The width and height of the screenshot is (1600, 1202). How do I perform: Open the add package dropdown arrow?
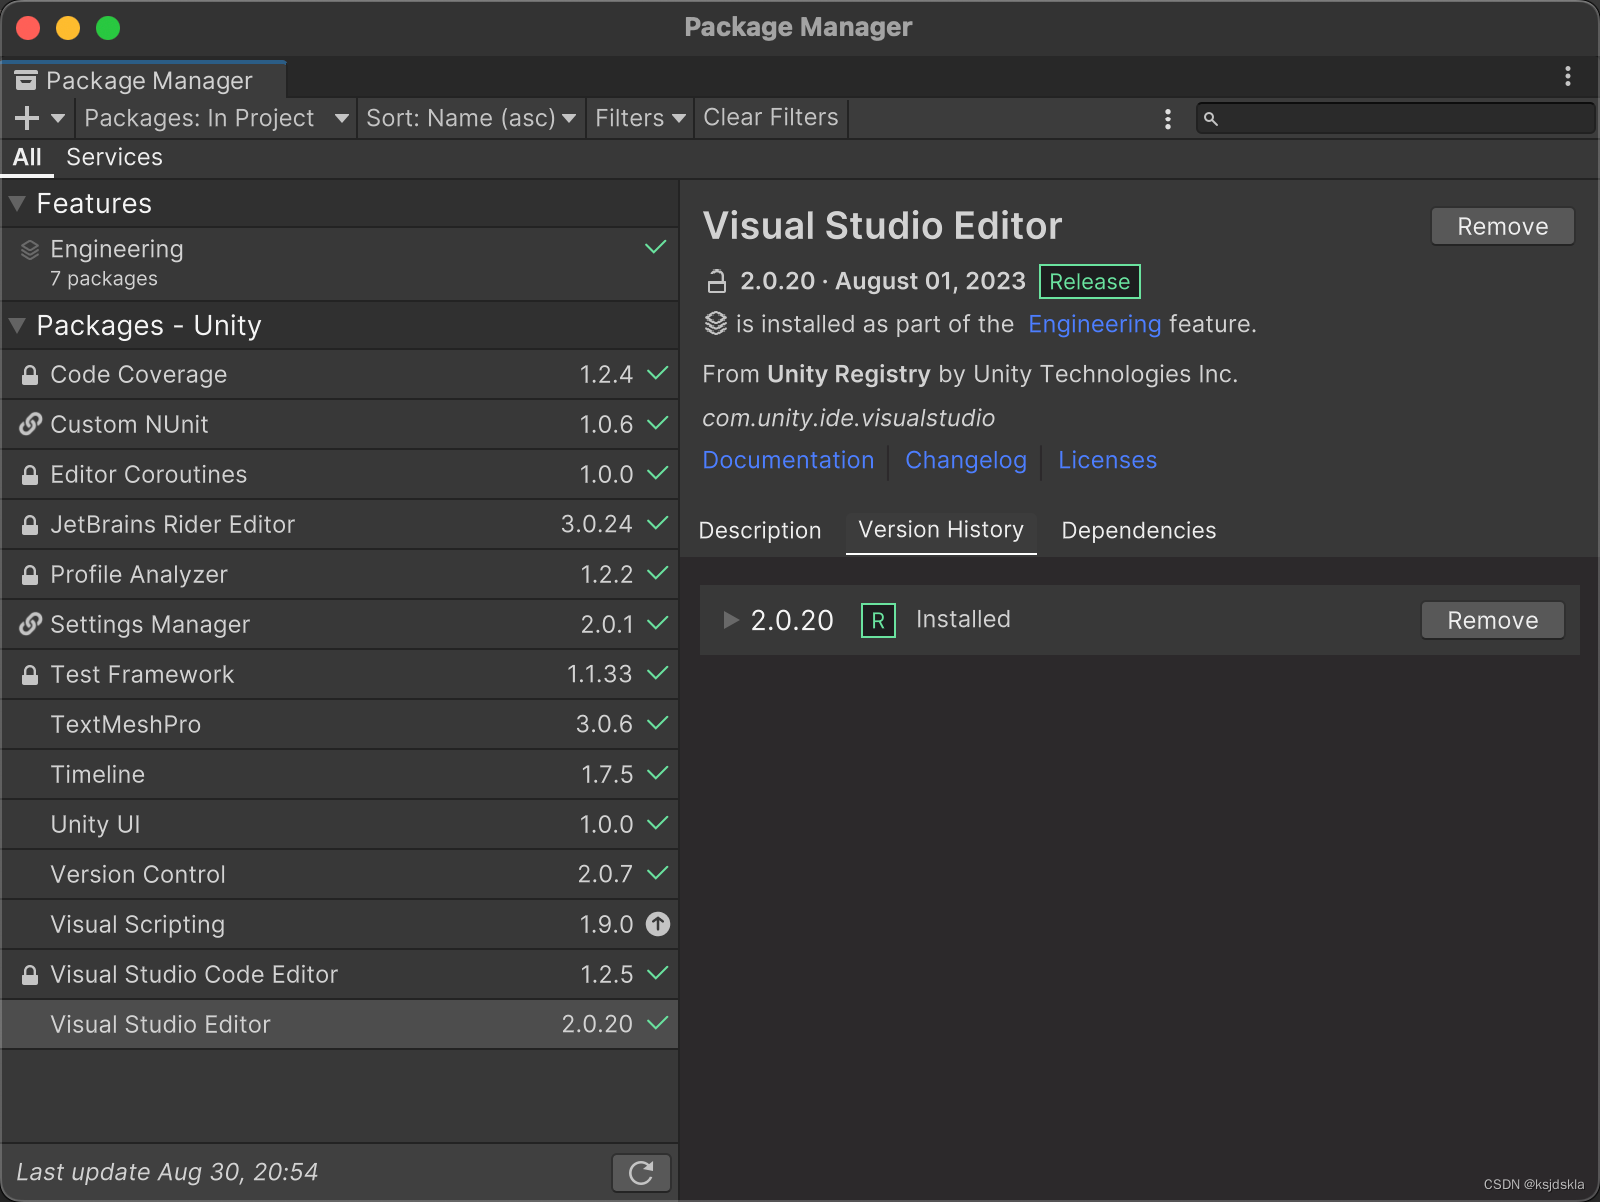(58, 118)
